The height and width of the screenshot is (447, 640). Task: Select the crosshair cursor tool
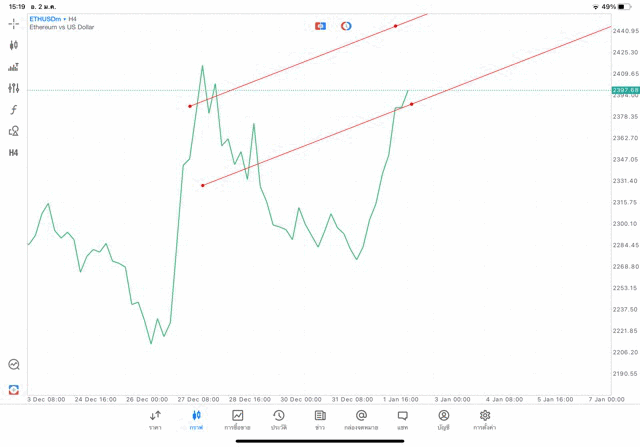[x=14, y=23]
